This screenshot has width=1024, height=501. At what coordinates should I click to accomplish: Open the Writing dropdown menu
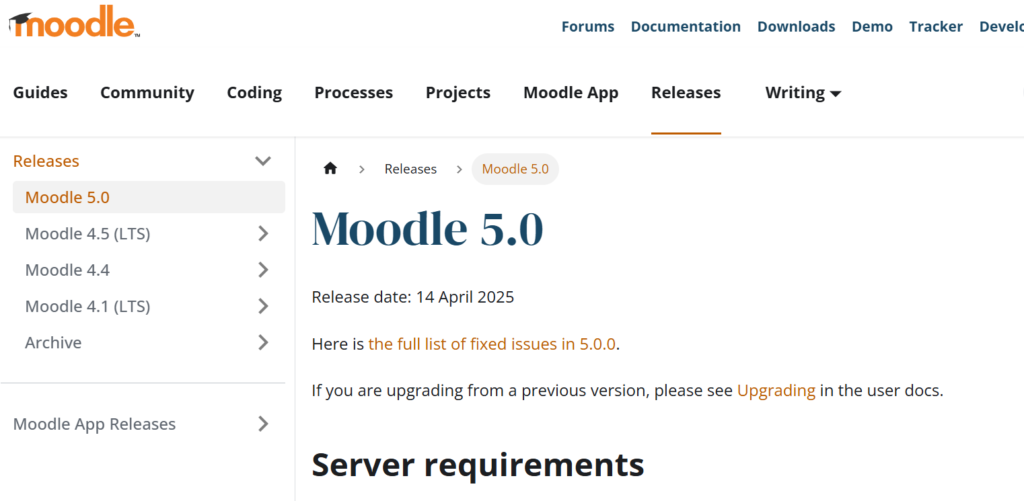click(803, 93)
